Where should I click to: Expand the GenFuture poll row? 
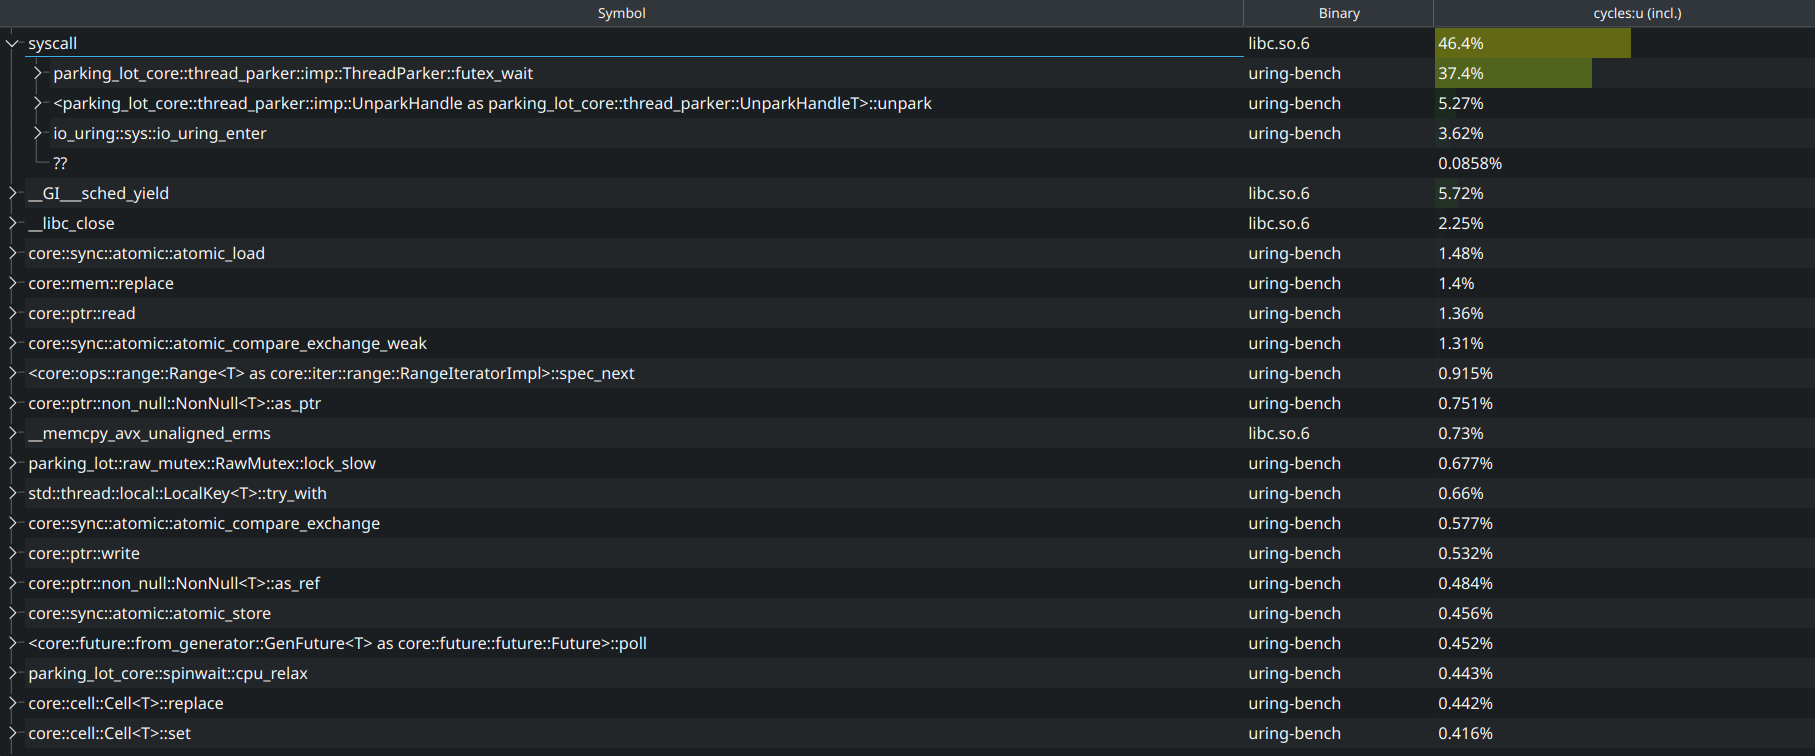(12, 643)
